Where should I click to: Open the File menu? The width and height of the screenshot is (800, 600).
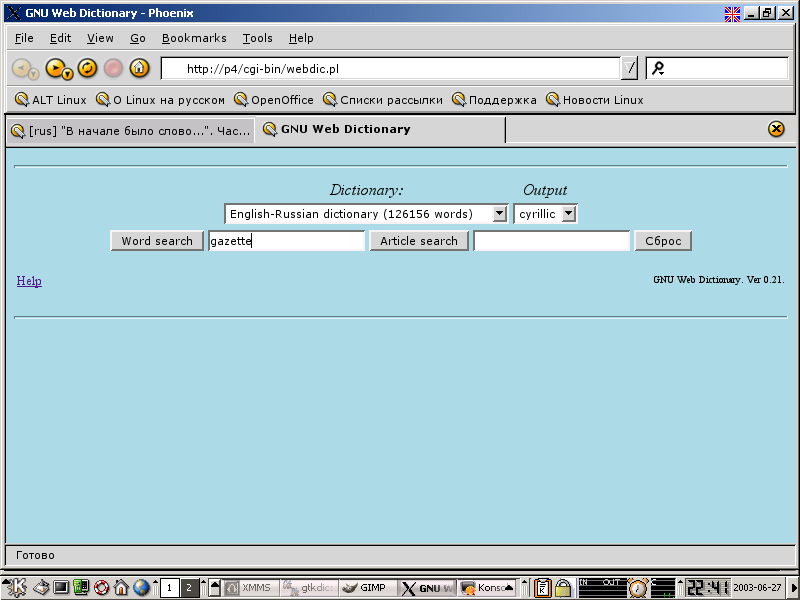pyautogui.click(x=24, y=38)
